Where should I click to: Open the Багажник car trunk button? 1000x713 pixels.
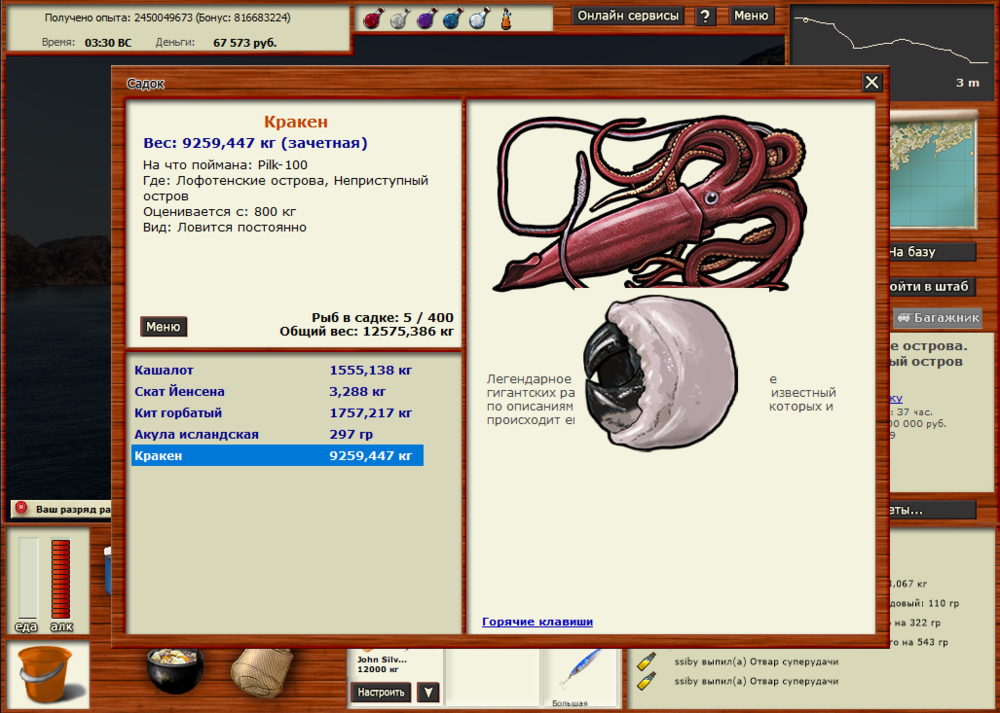pyautogui.click(x=938, y=318)
